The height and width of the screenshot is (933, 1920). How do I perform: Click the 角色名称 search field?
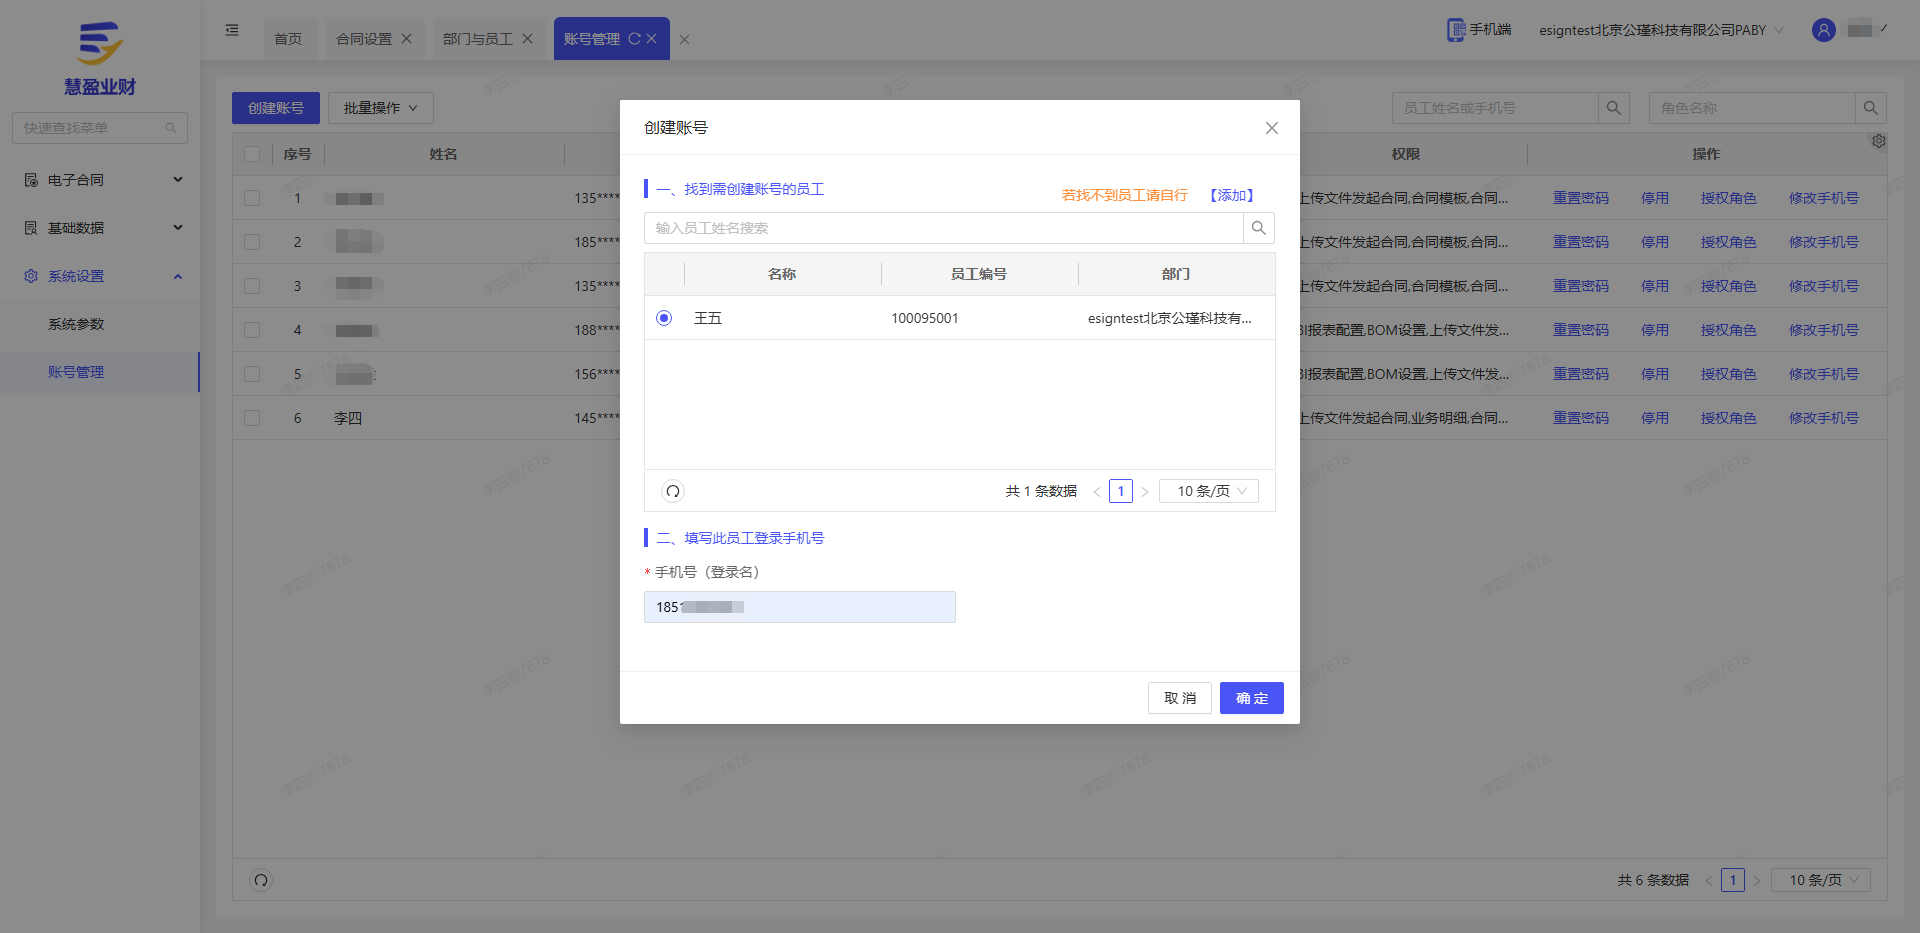click(1752, 108)
